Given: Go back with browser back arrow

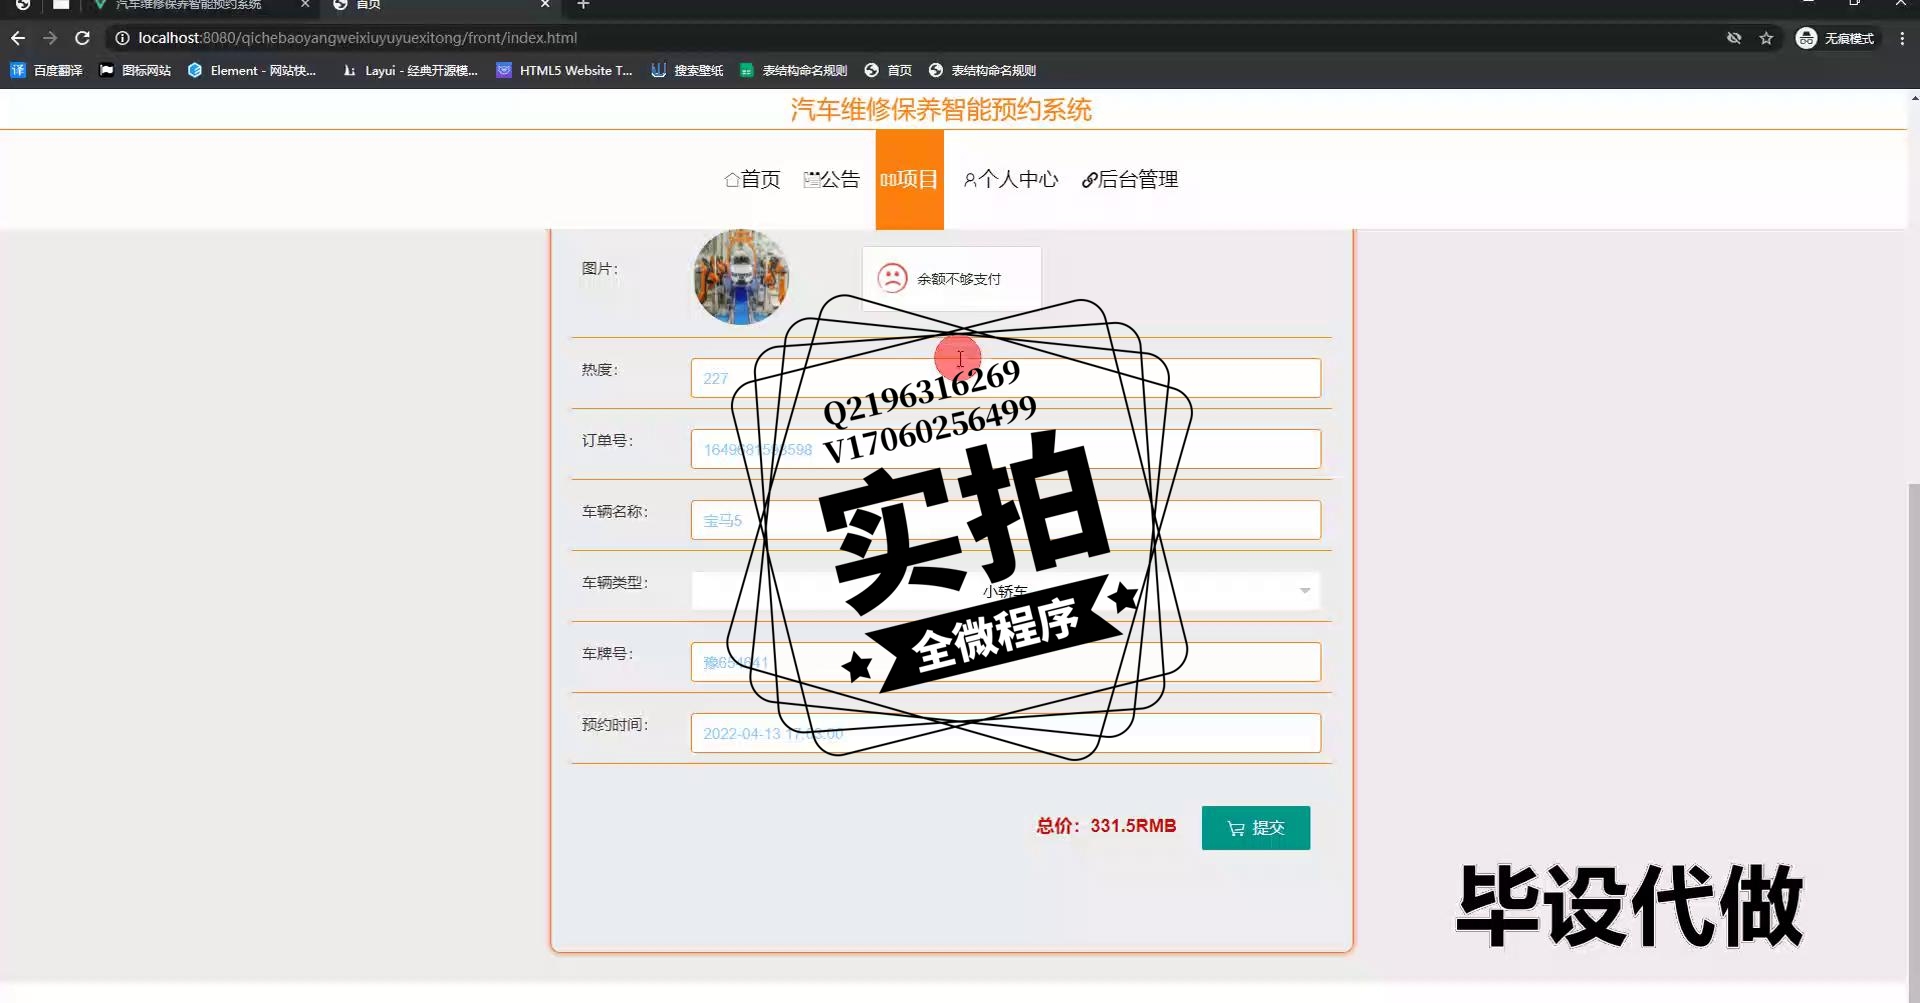Looking at the screenshot, I should tap(18, 38).
